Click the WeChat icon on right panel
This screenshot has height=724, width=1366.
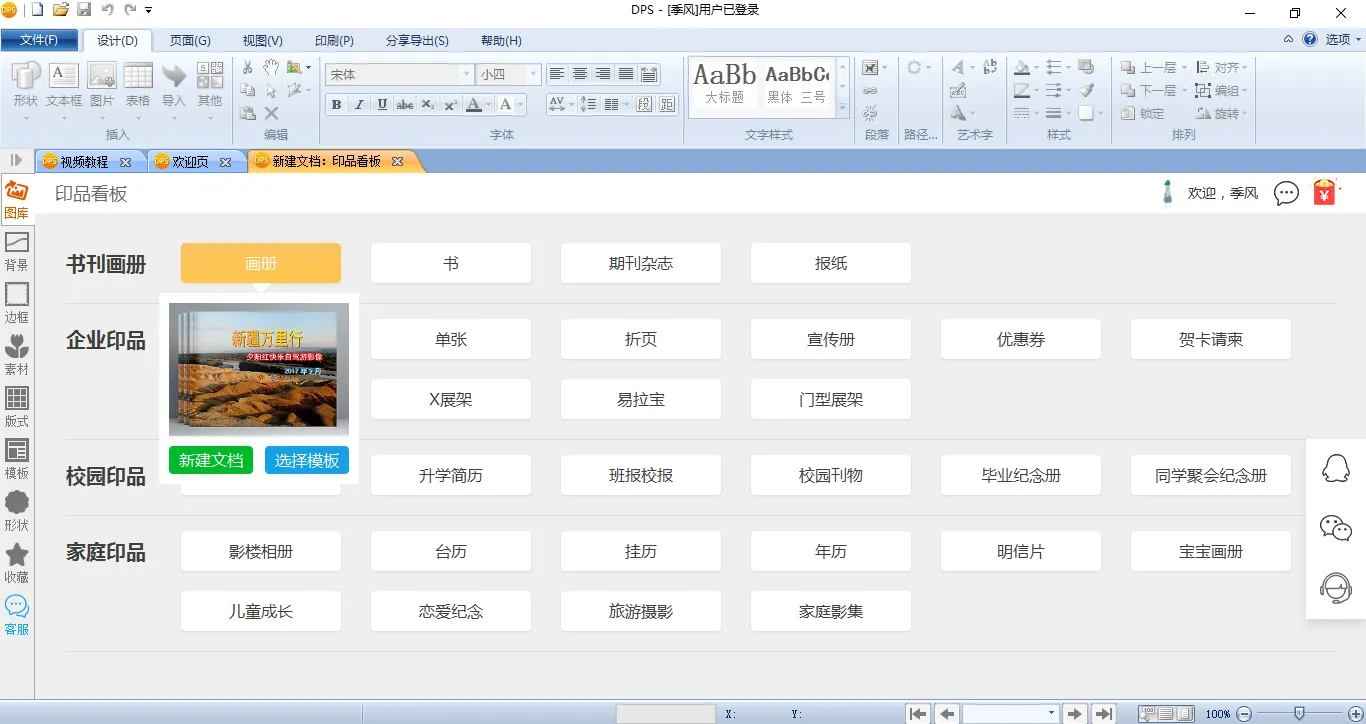1335,527
